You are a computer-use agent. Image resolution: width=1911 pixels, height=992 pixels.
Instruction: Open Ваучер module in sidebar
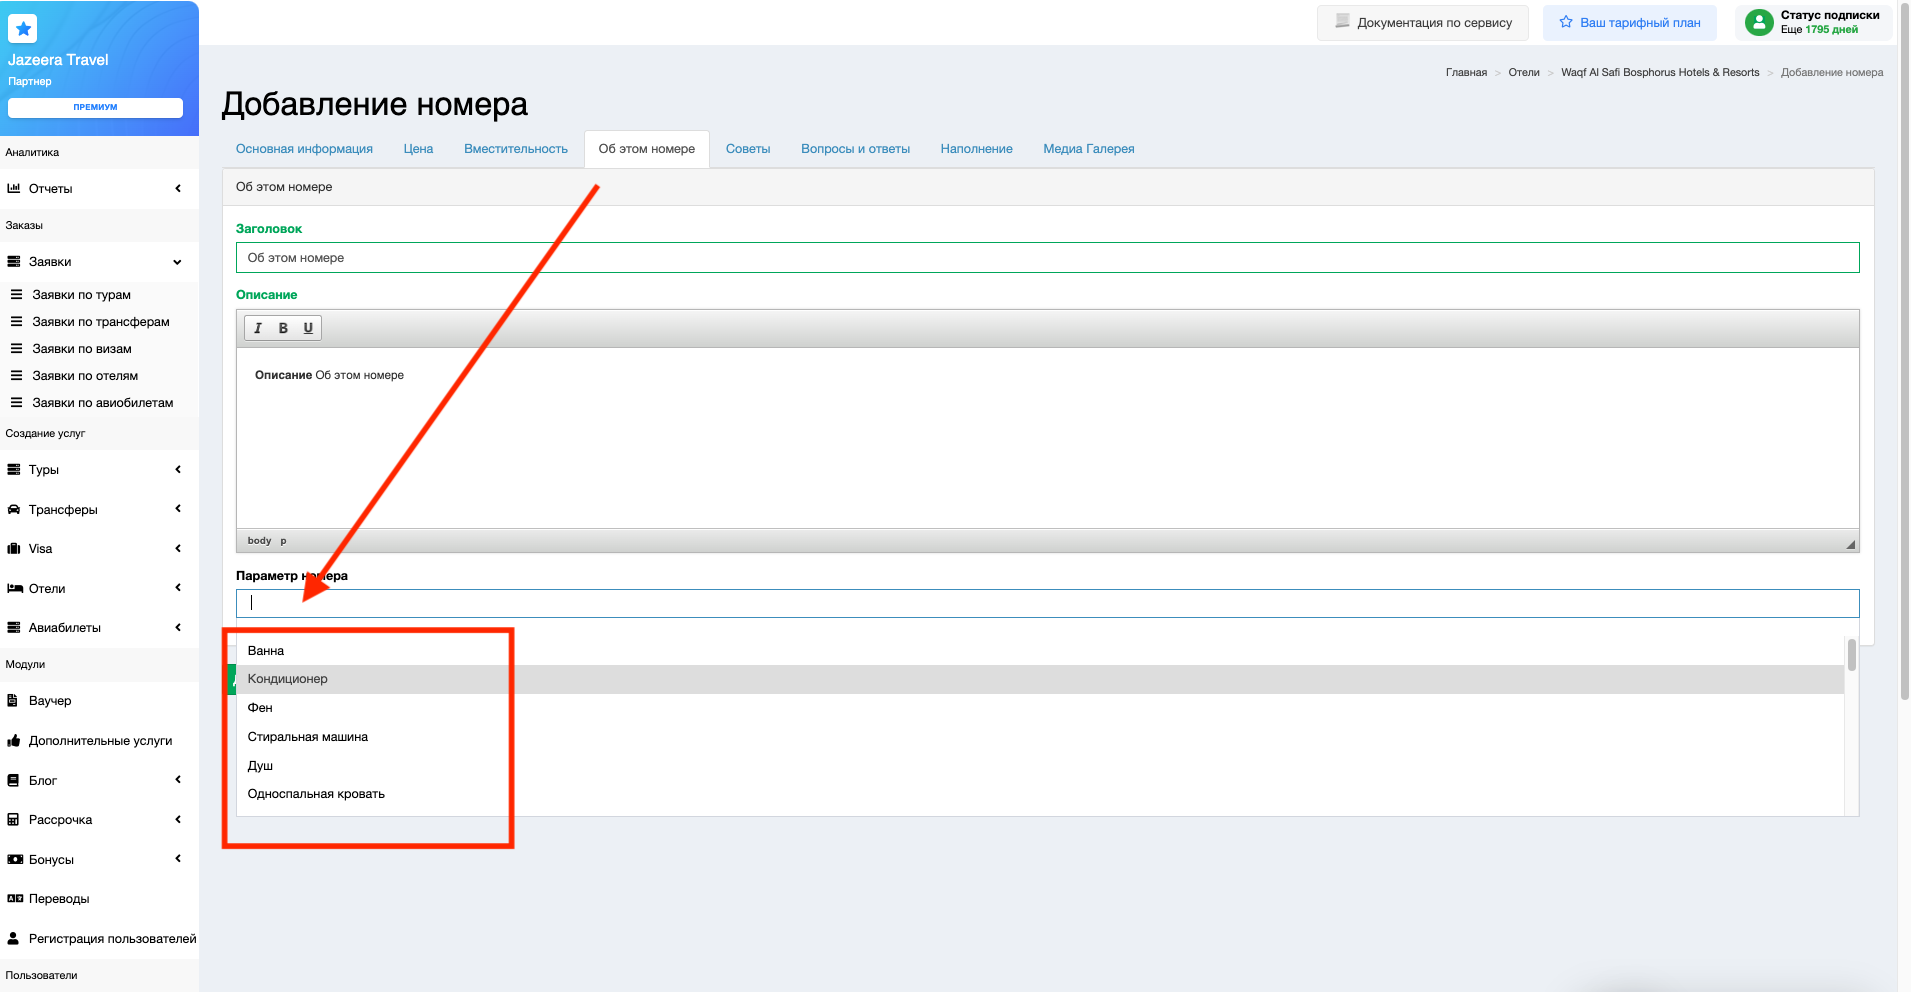pos(50,701)
